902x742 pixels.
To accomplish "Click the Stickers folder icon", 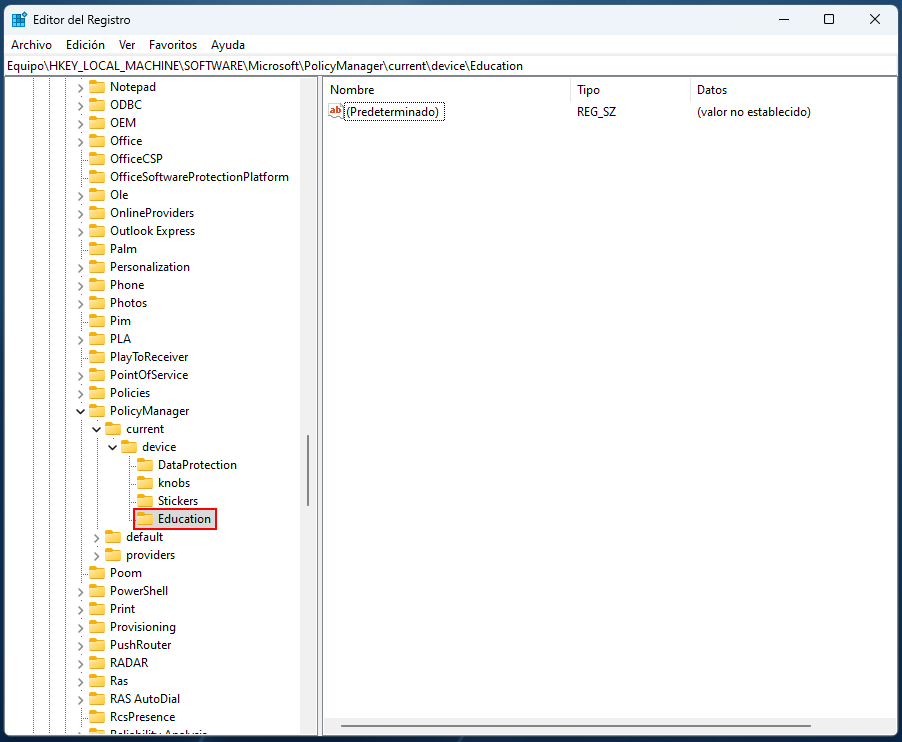I will pos(145,501).
